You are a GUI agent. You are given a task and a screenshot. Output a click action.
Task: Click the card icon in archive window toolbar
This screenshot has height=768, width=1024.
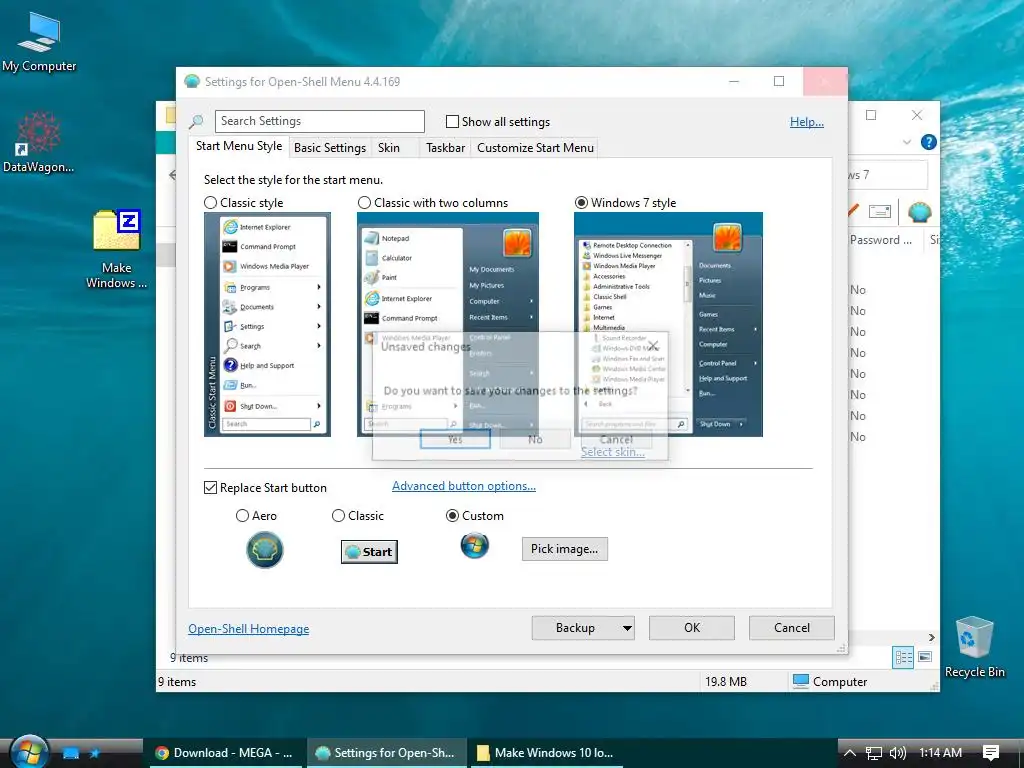click(x=880, y=212)
